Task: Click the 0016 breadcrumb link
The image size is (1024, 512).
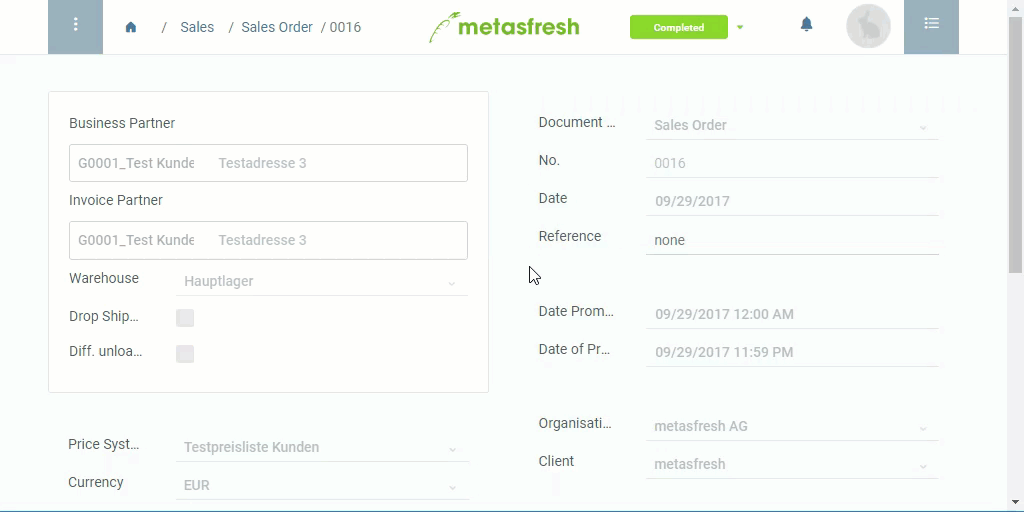Action: click(345, 27)
